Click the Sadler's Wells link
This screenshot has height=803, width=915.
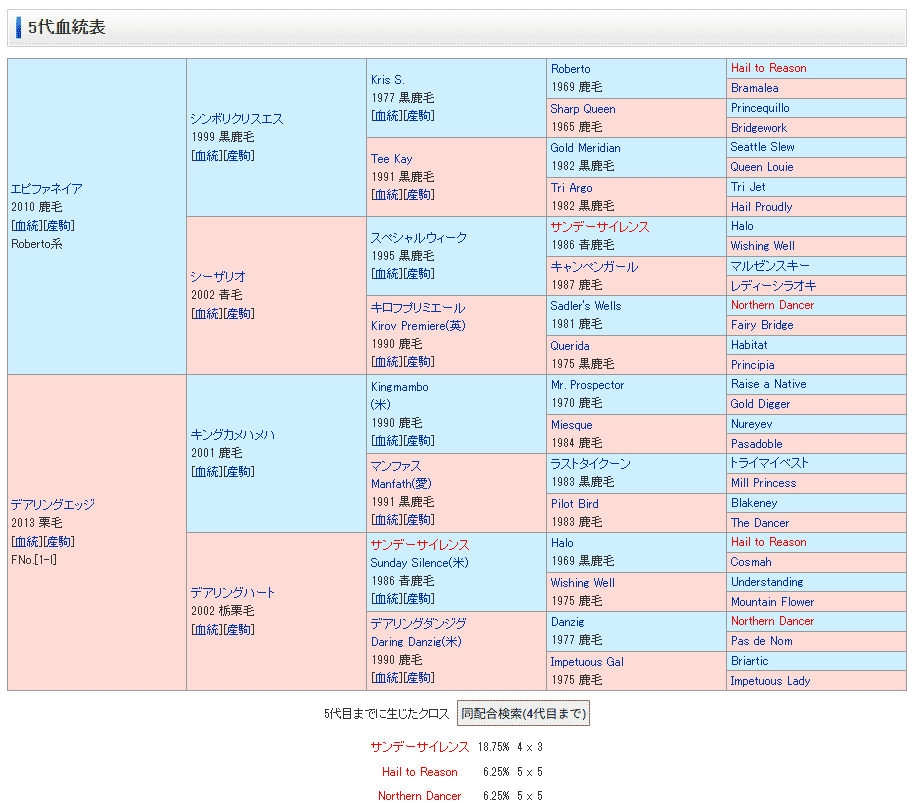pos(586,306)
